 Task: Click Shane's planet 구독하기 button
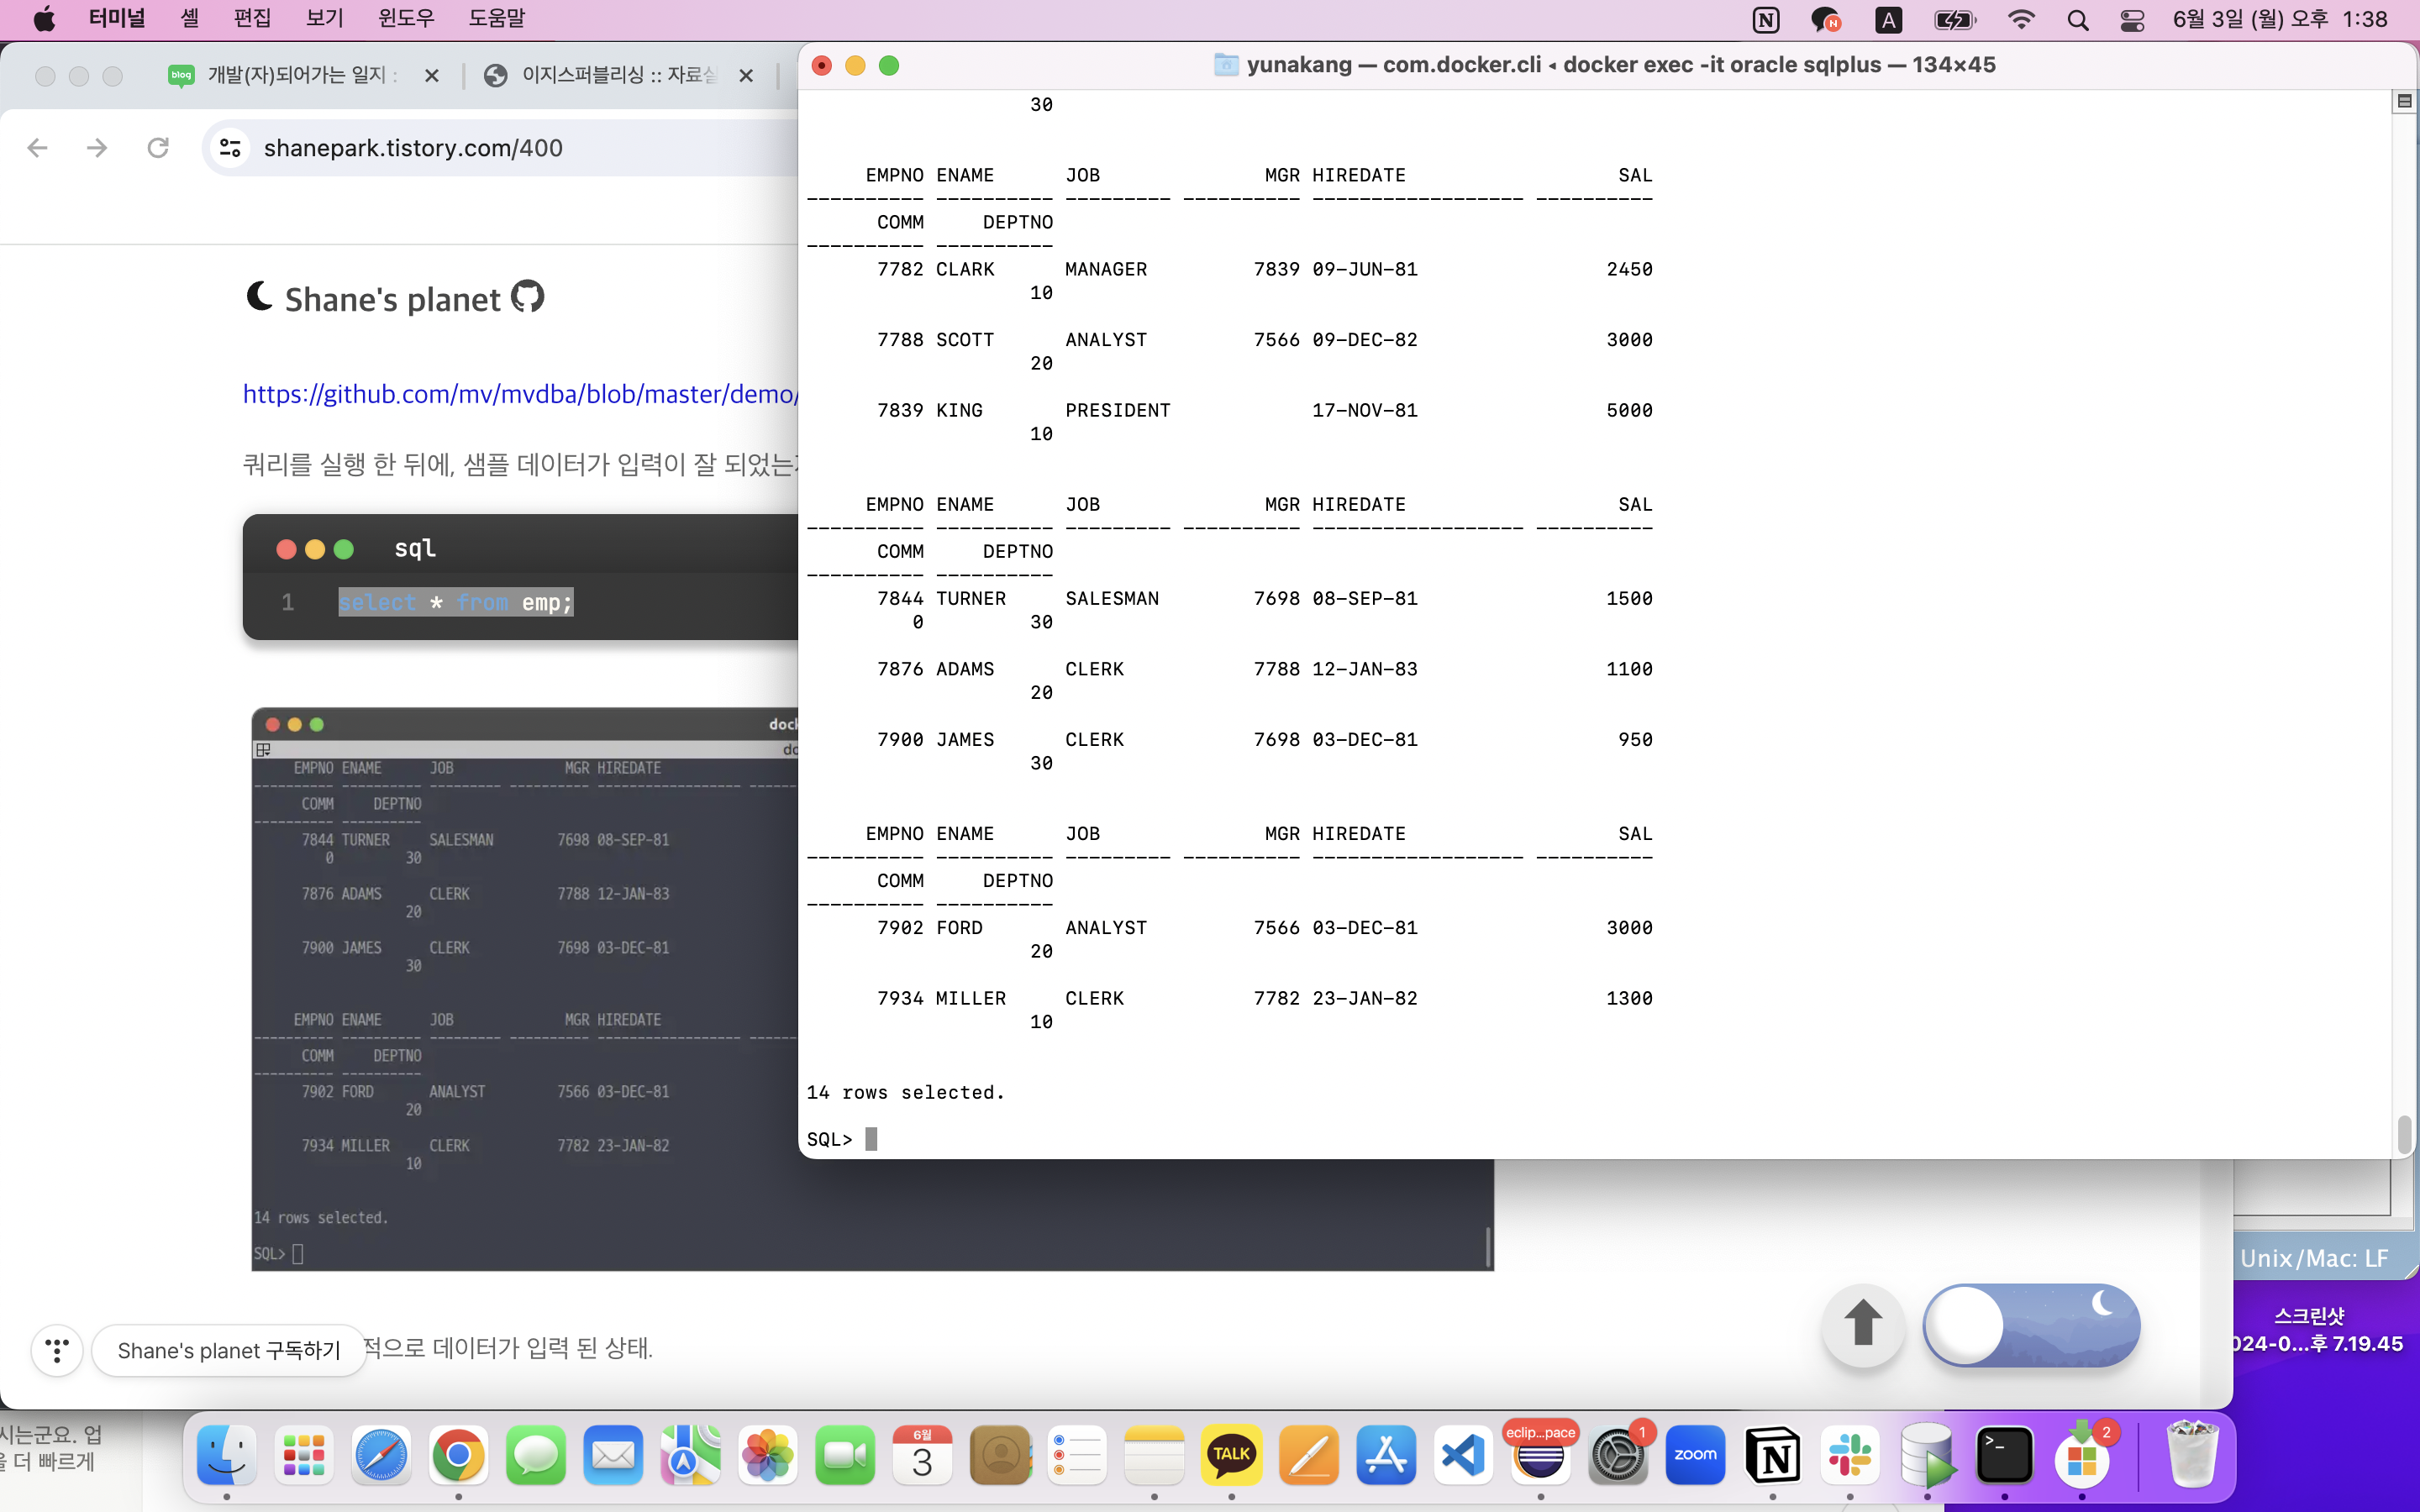coord(229,1350)
